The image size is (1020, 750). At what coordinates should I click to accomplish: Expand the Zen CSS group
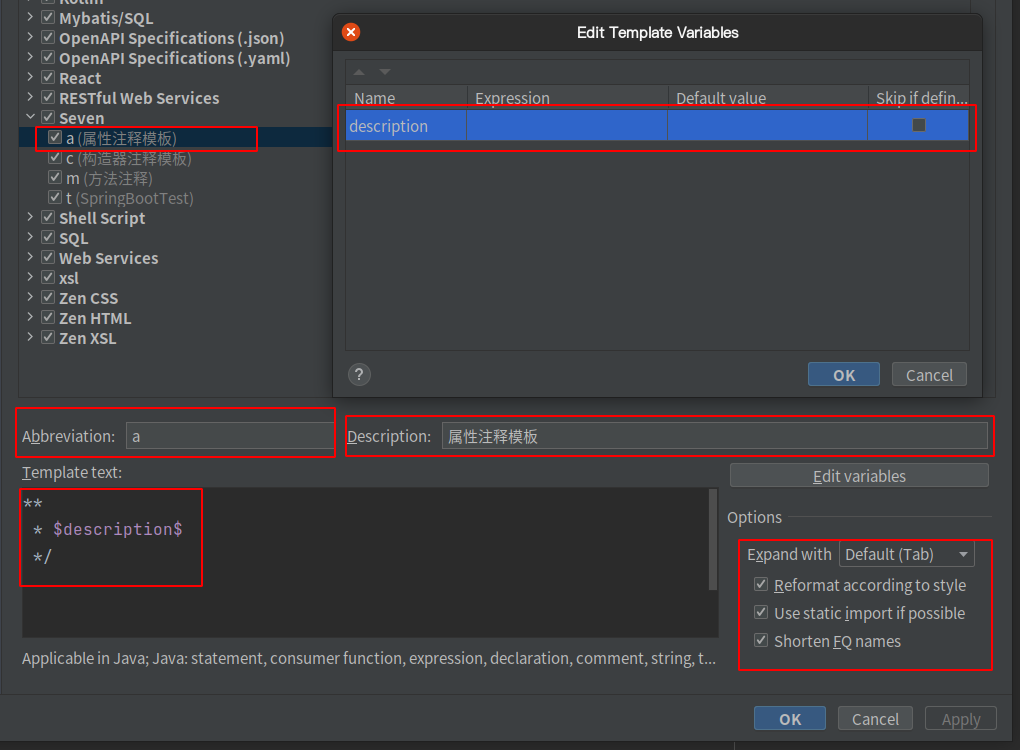pyautogui.click(x=30, y=298)
